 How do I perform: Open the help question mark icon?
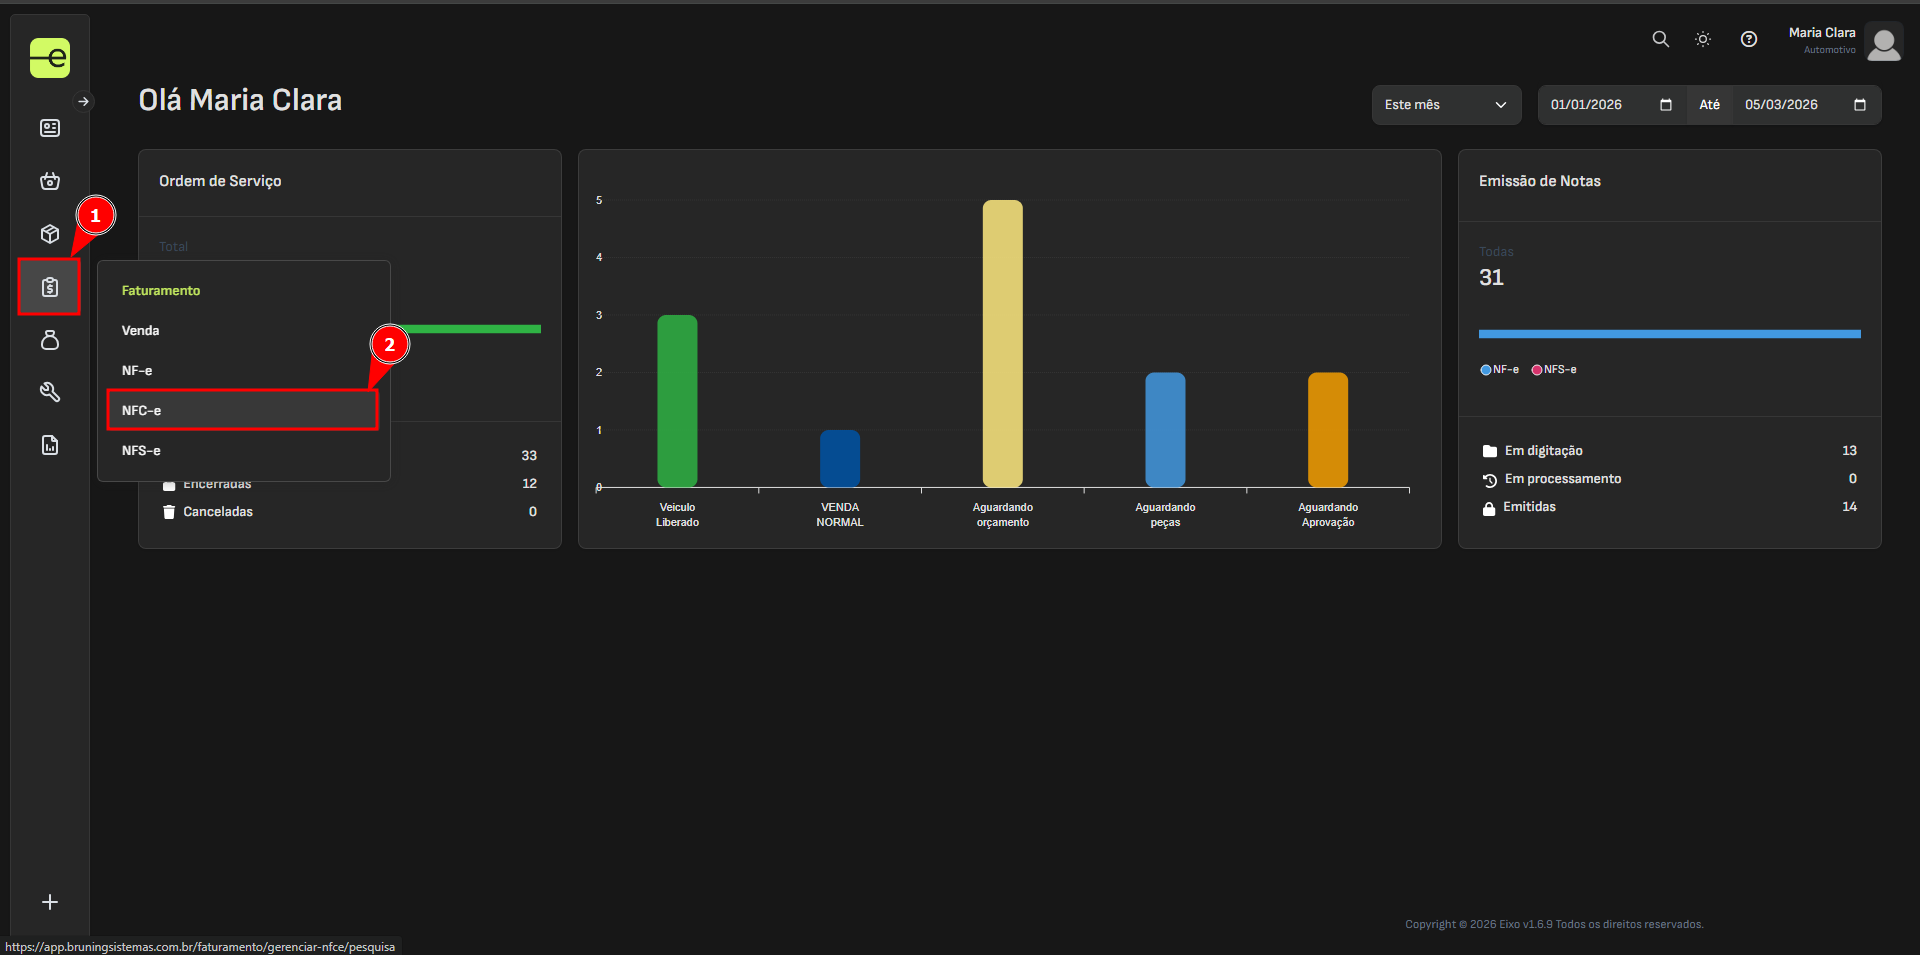[1748, 39]
